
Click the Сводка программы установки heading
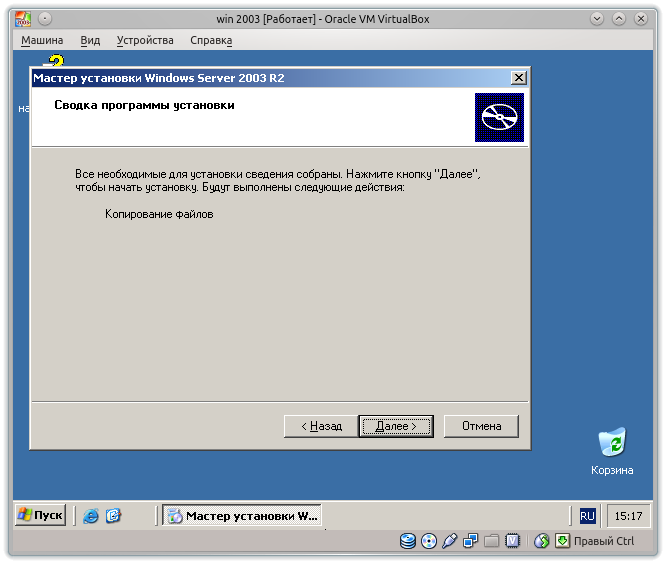(x=144, y=105)
